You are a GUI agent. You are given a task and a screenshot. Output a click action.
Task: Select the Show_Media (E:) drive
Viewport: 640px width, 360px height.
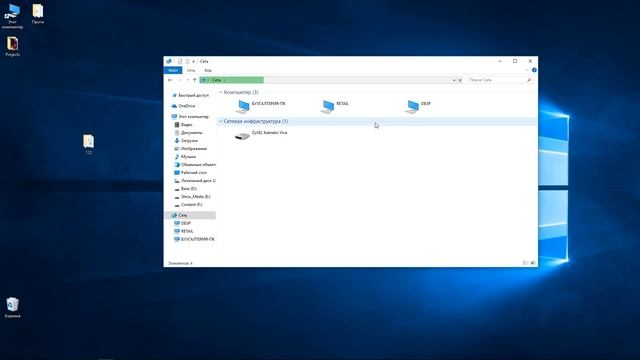point(192,197)
